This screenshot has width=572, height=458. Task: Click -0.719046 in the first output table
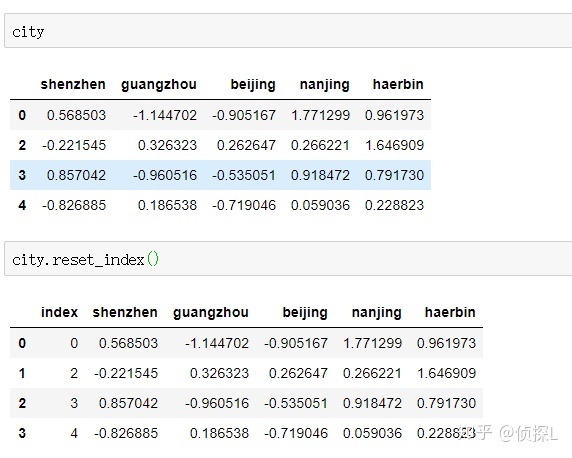(244, 205)
